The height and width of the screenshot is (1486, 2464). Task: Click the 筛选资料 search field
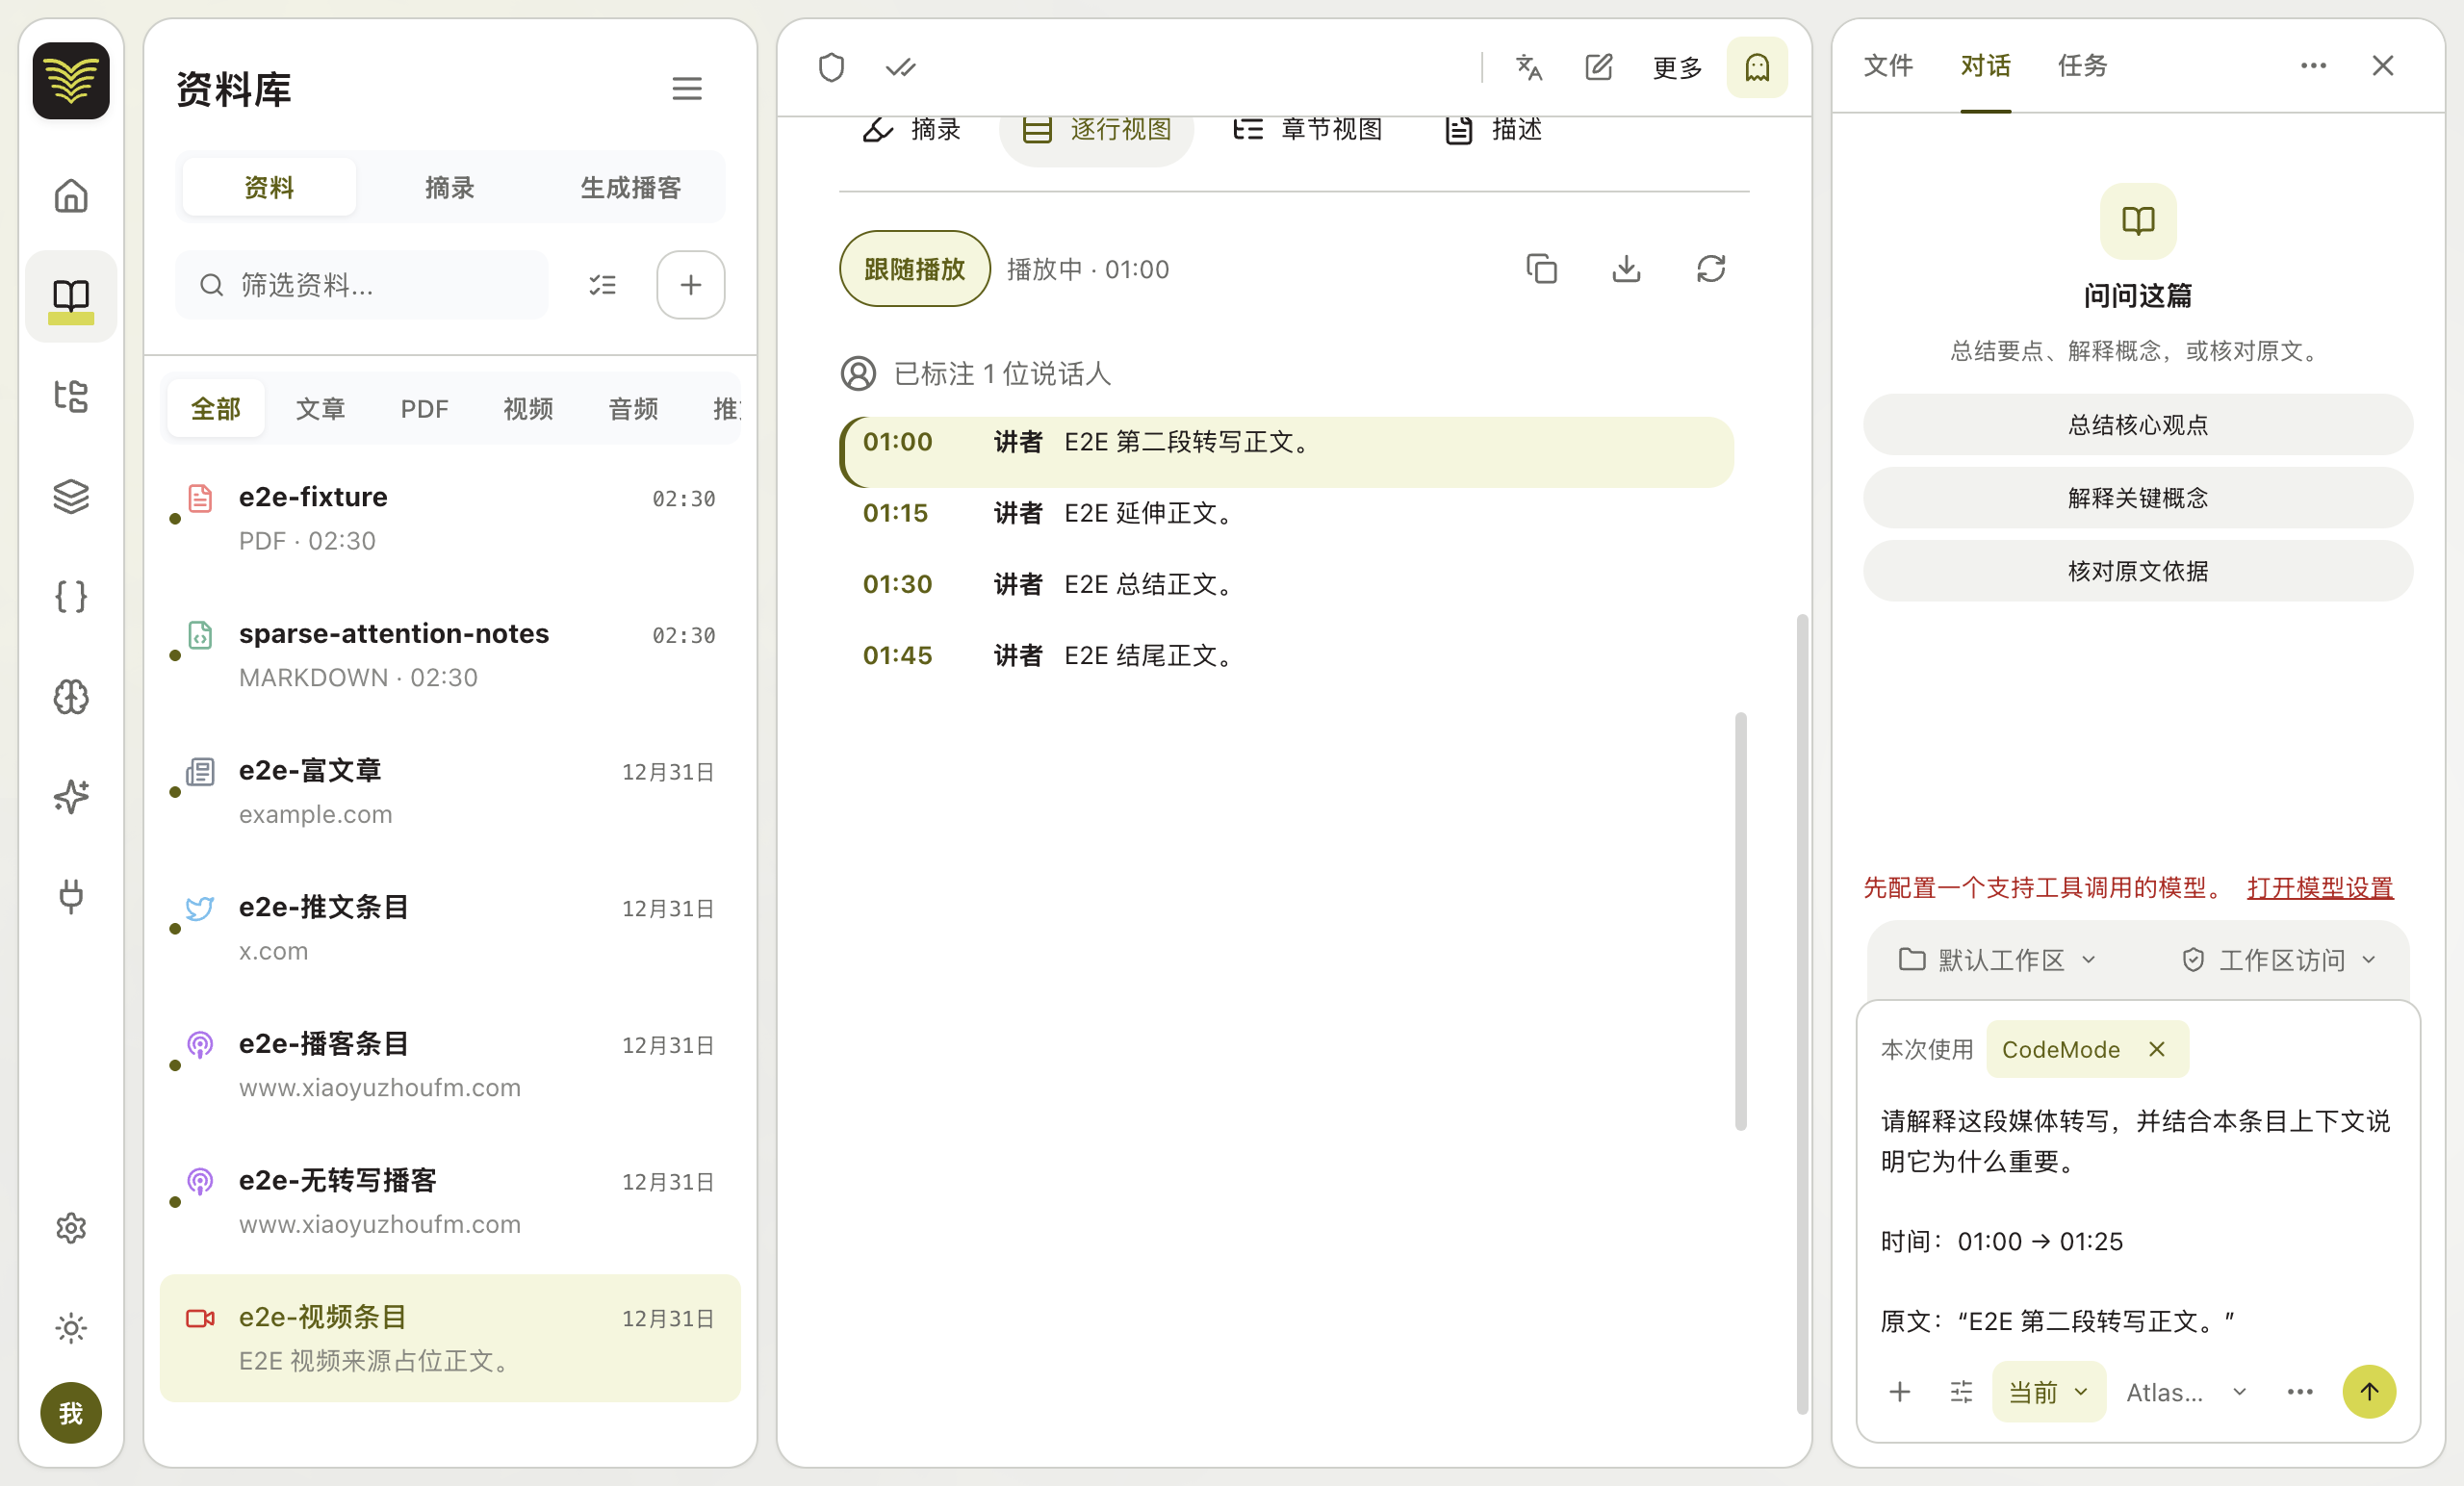coord(362,285)
